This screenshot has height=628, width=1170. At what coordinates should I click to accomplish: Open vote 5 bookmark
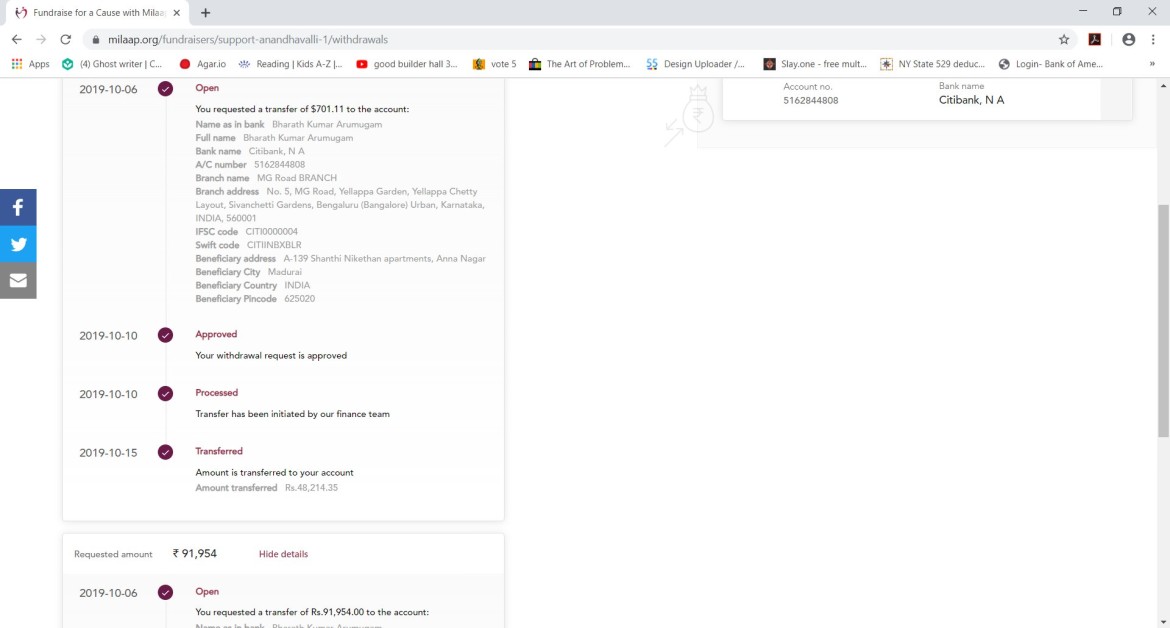(495, 64)
